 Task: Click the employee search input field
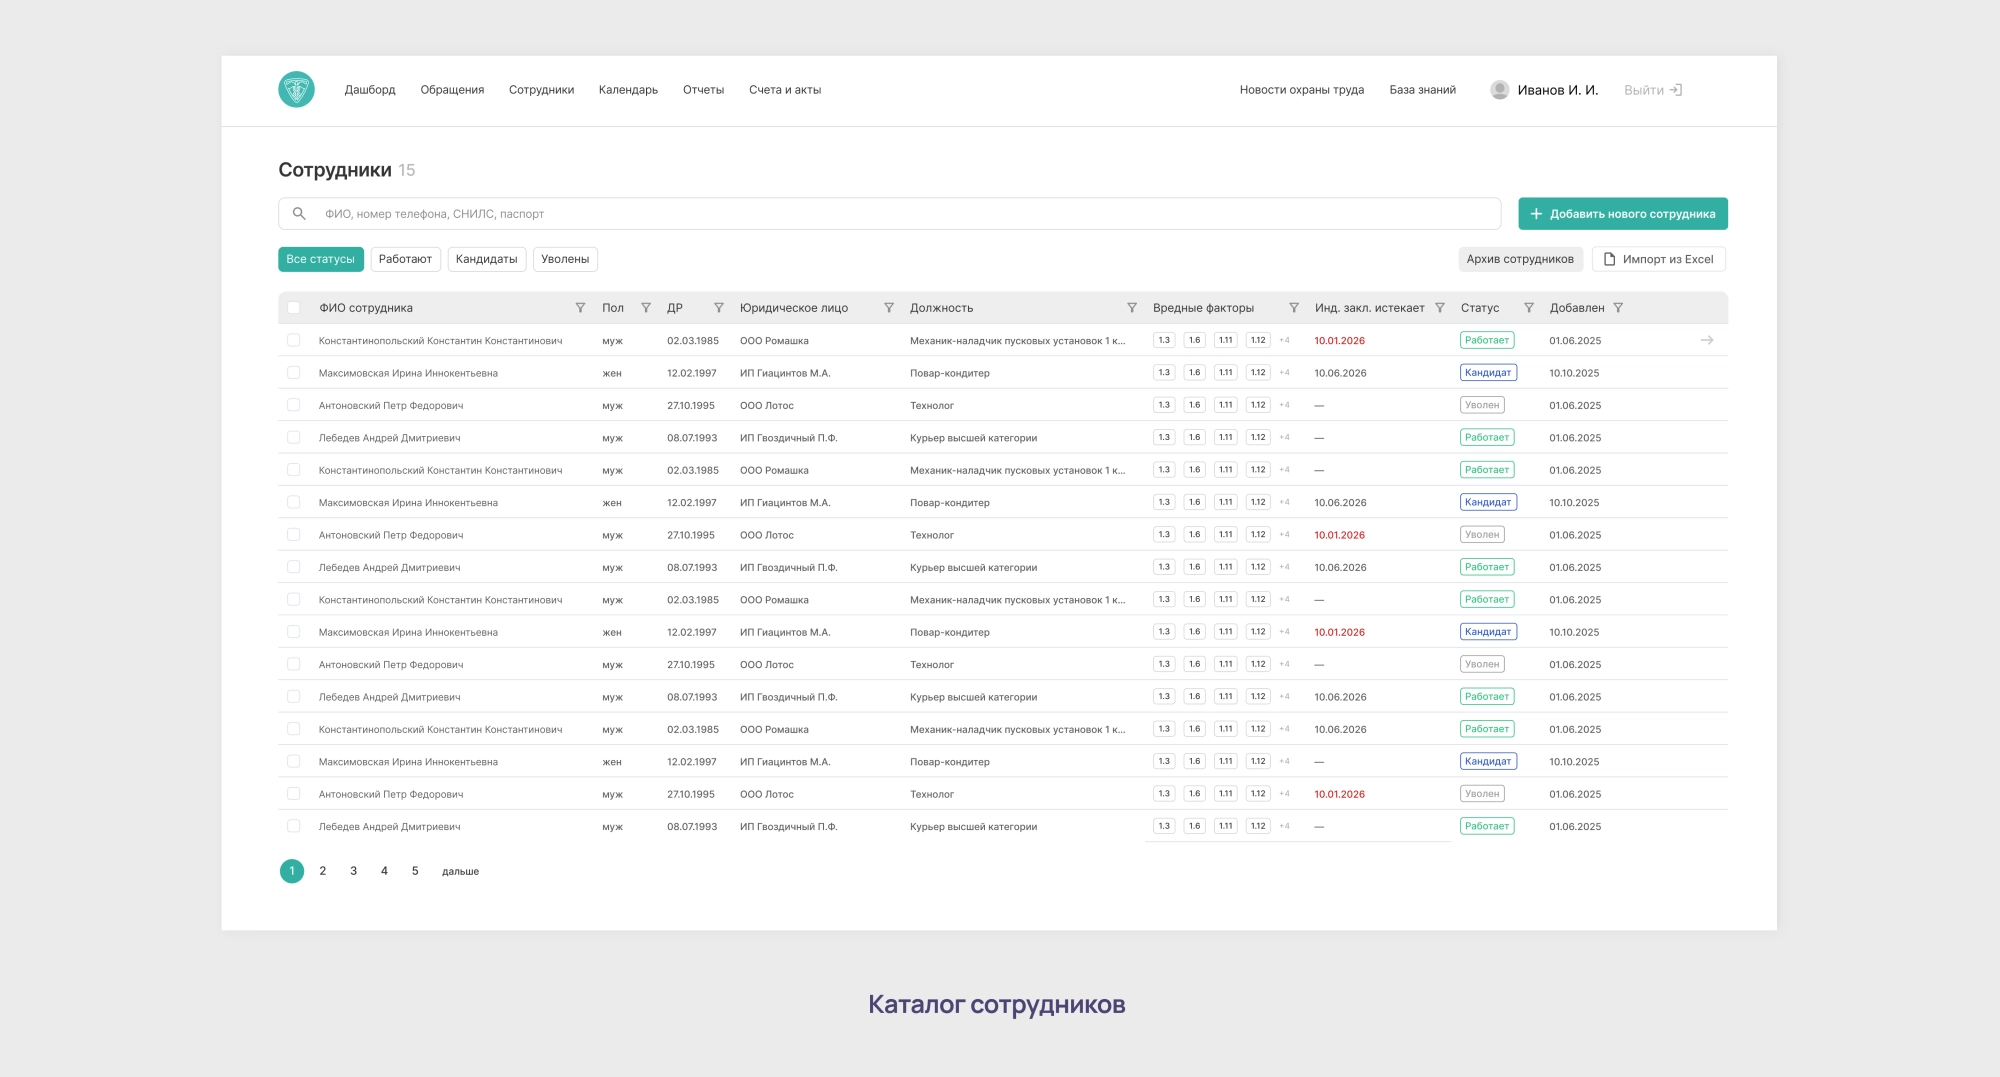[x=900, y=214]
